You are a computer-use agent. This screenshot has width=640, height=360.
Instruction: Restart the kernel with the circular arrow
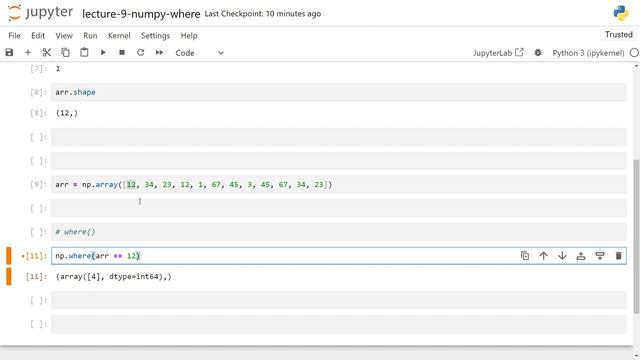tap(140, 53)
